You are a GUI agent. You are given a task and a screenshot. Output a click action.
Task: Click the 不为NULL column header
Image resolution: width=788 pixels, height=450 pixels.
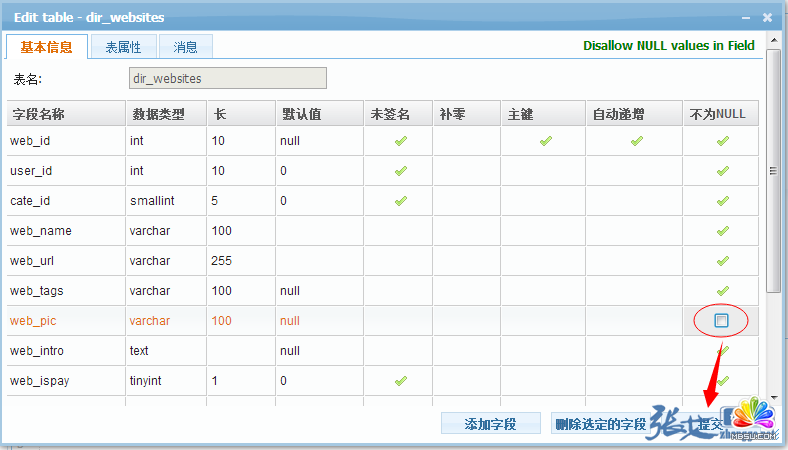point(721,114)
